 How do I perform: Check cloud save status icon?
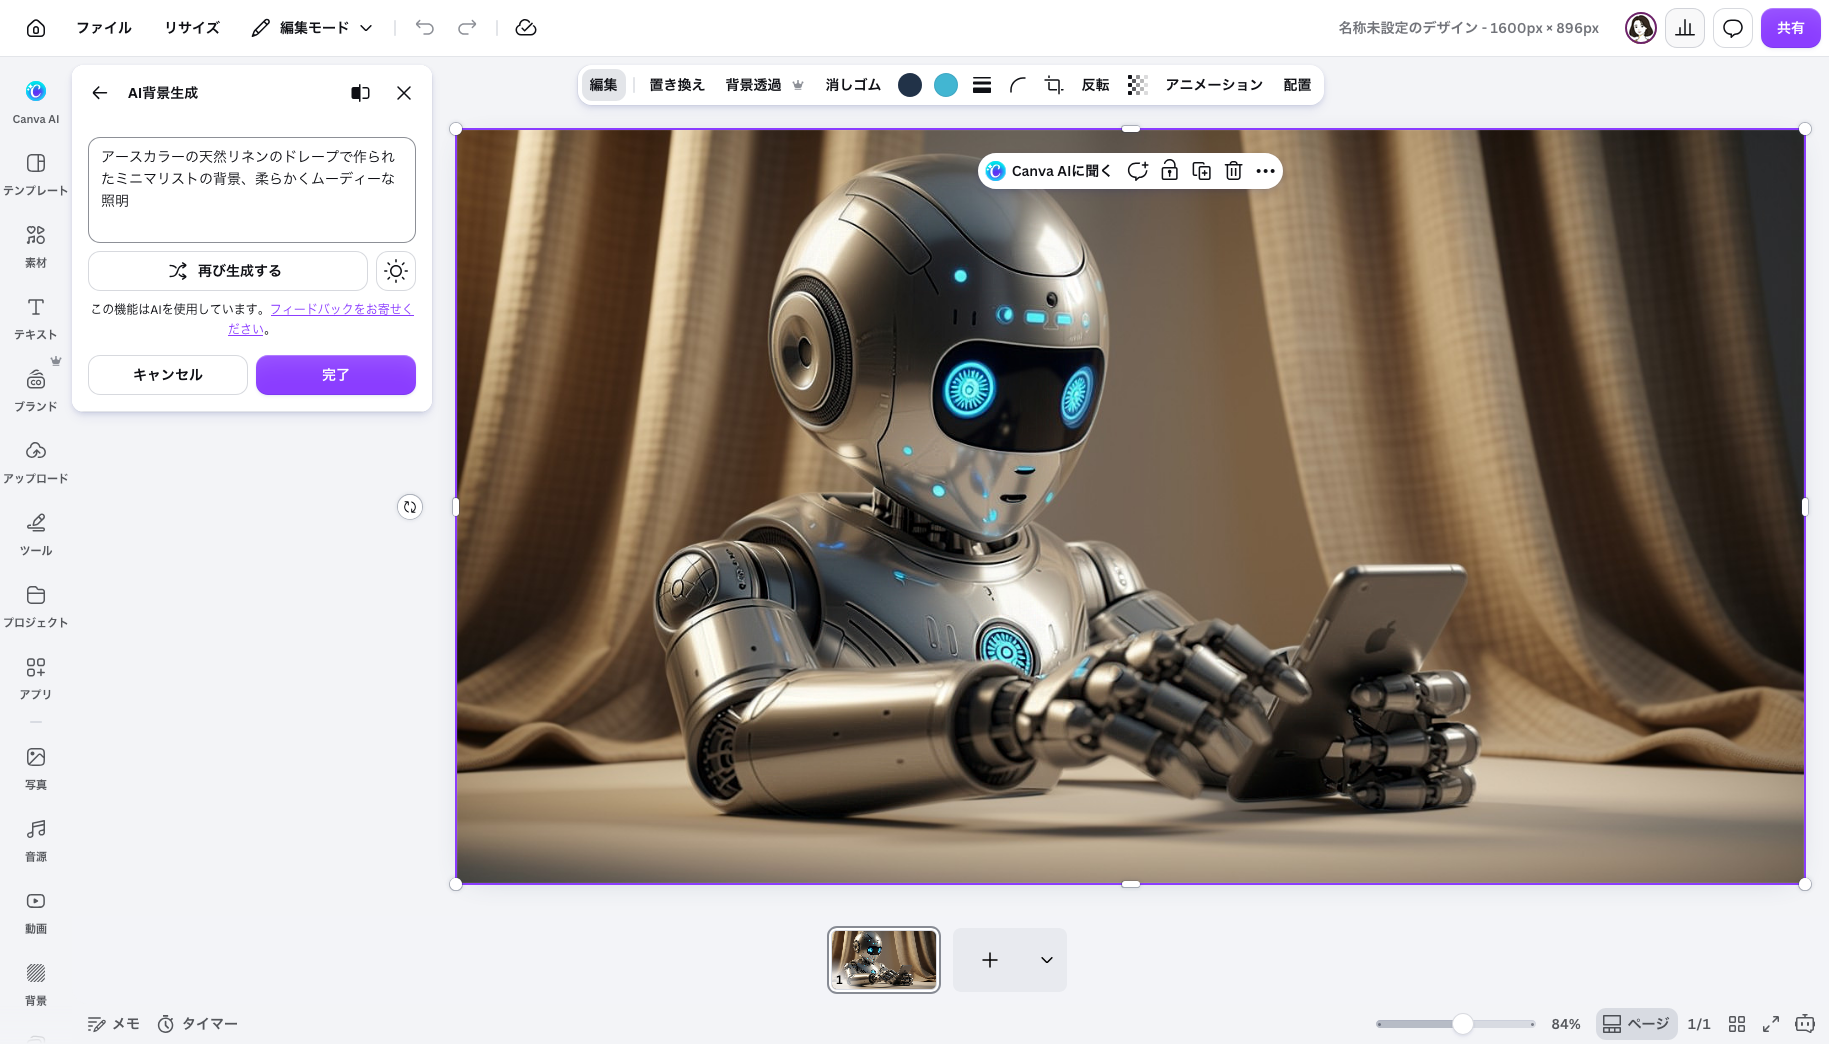tap(526, 28)
